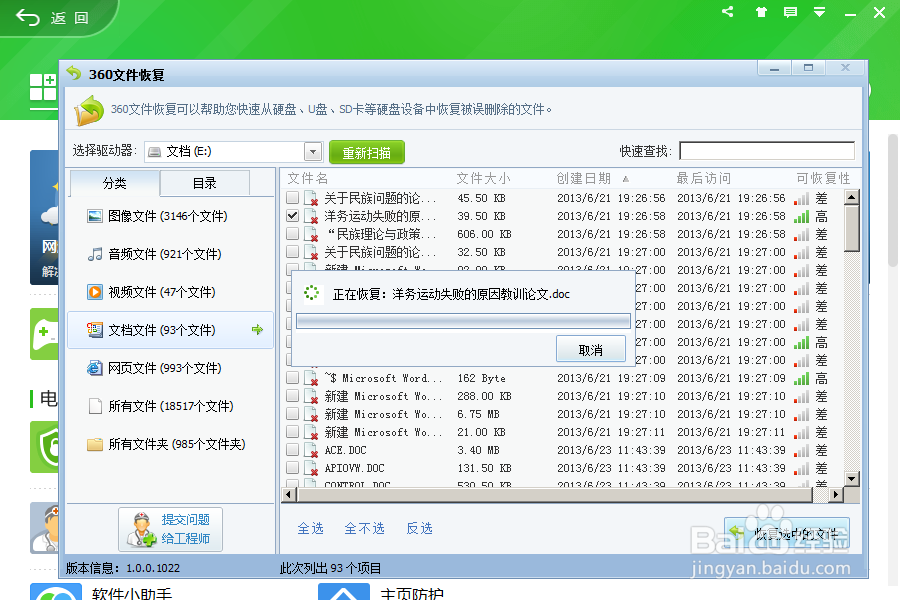This screenshot has height=600, width=900.
Task: Click the scroll right arrow of file list
Action: coord(836,494)
